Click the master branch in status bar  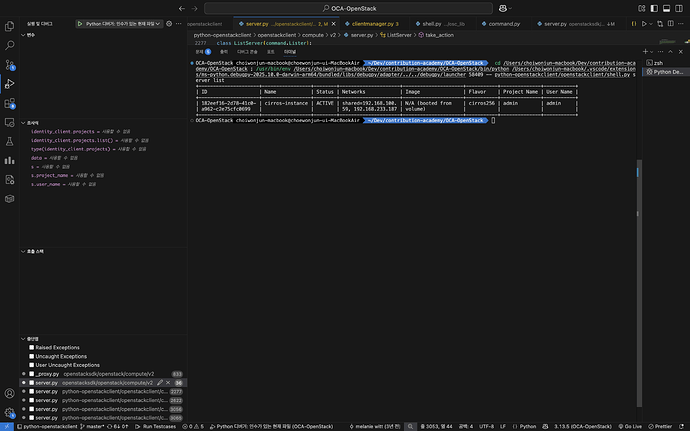93,426
